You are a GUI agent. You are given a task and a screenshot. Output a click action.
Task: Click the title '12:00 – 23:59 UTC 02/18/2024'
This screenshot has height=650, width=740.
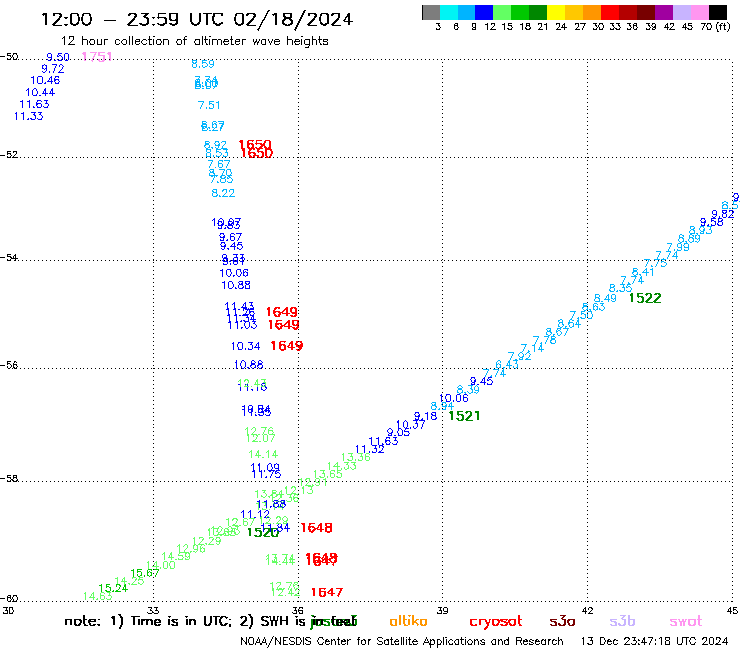197,19
